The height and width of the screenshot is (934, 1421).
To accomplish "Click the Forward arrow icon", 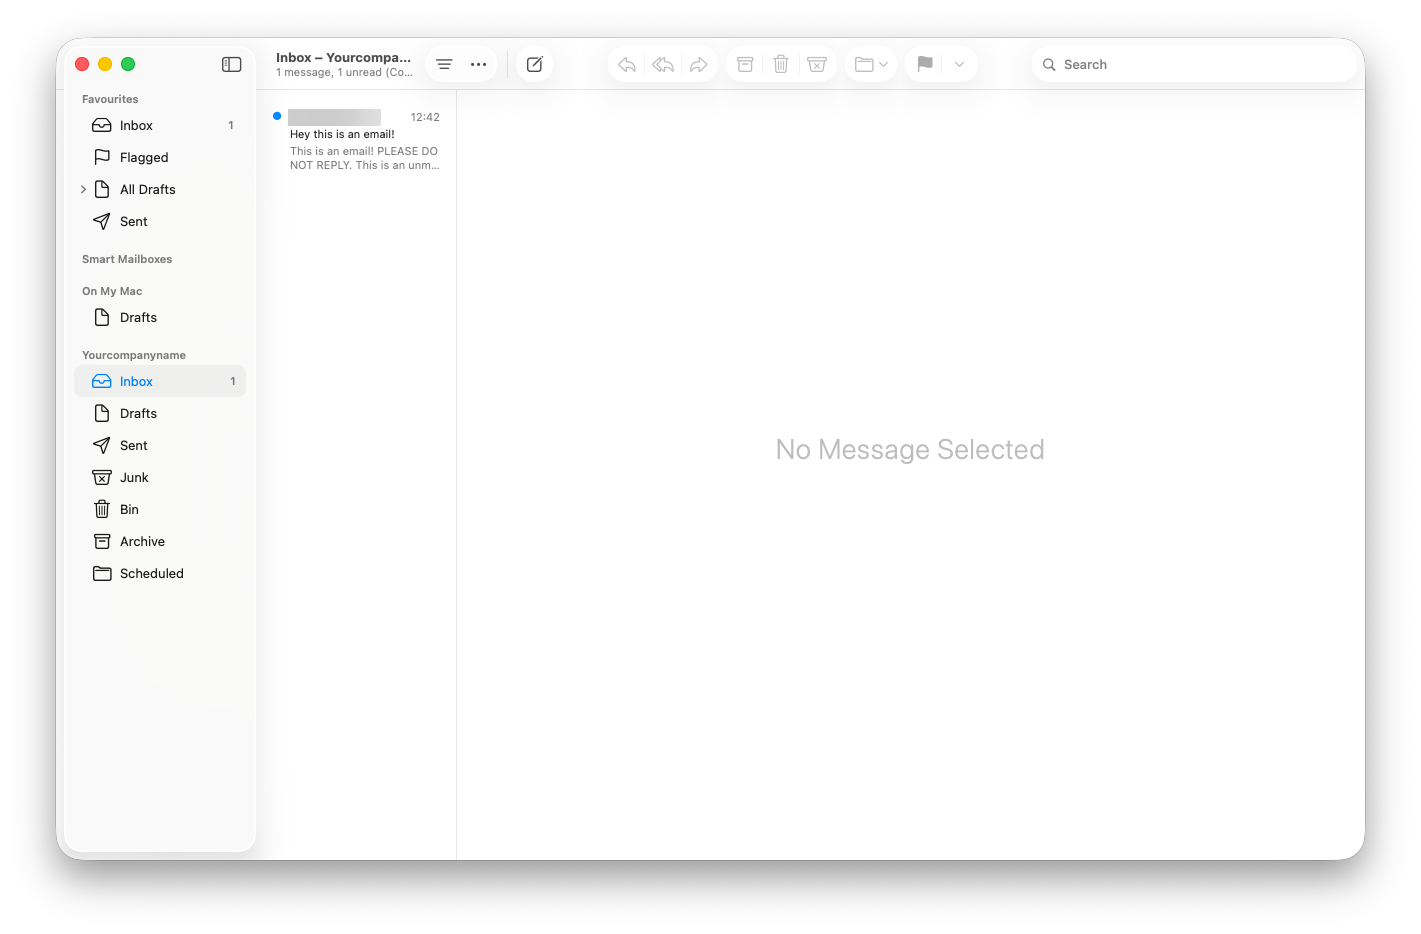I will (x=699, y=64).
